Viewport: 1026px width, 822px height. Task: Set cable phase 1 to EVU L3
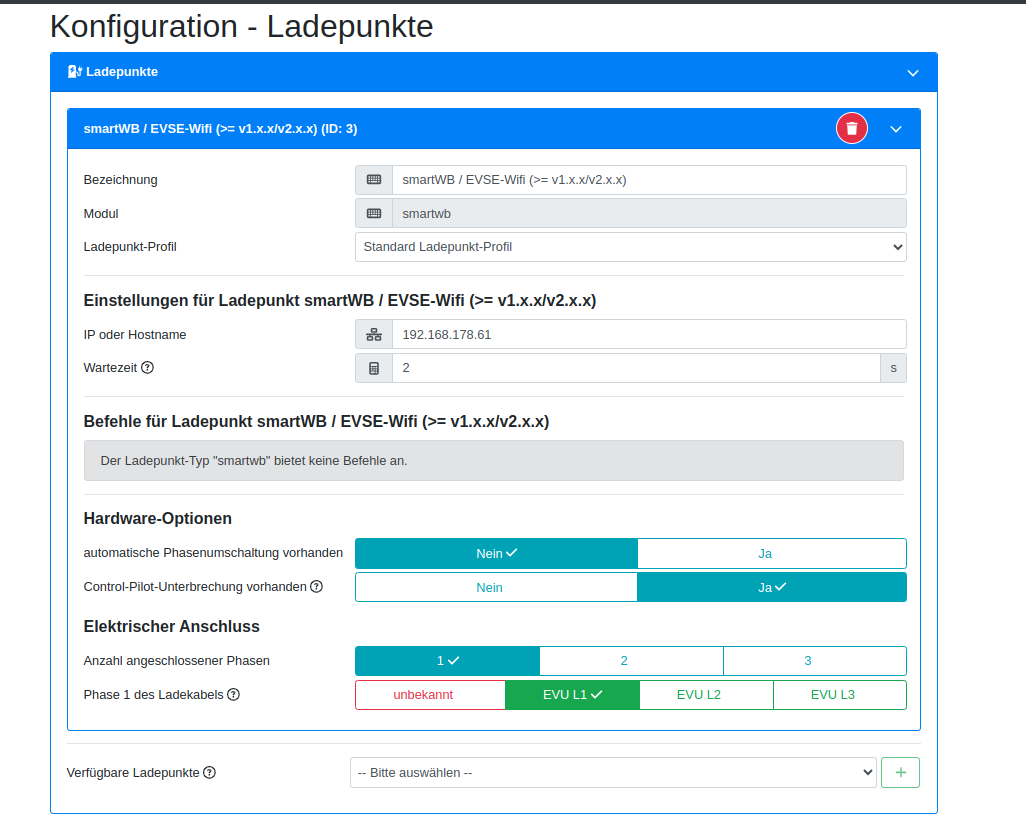tap(840, 695)
